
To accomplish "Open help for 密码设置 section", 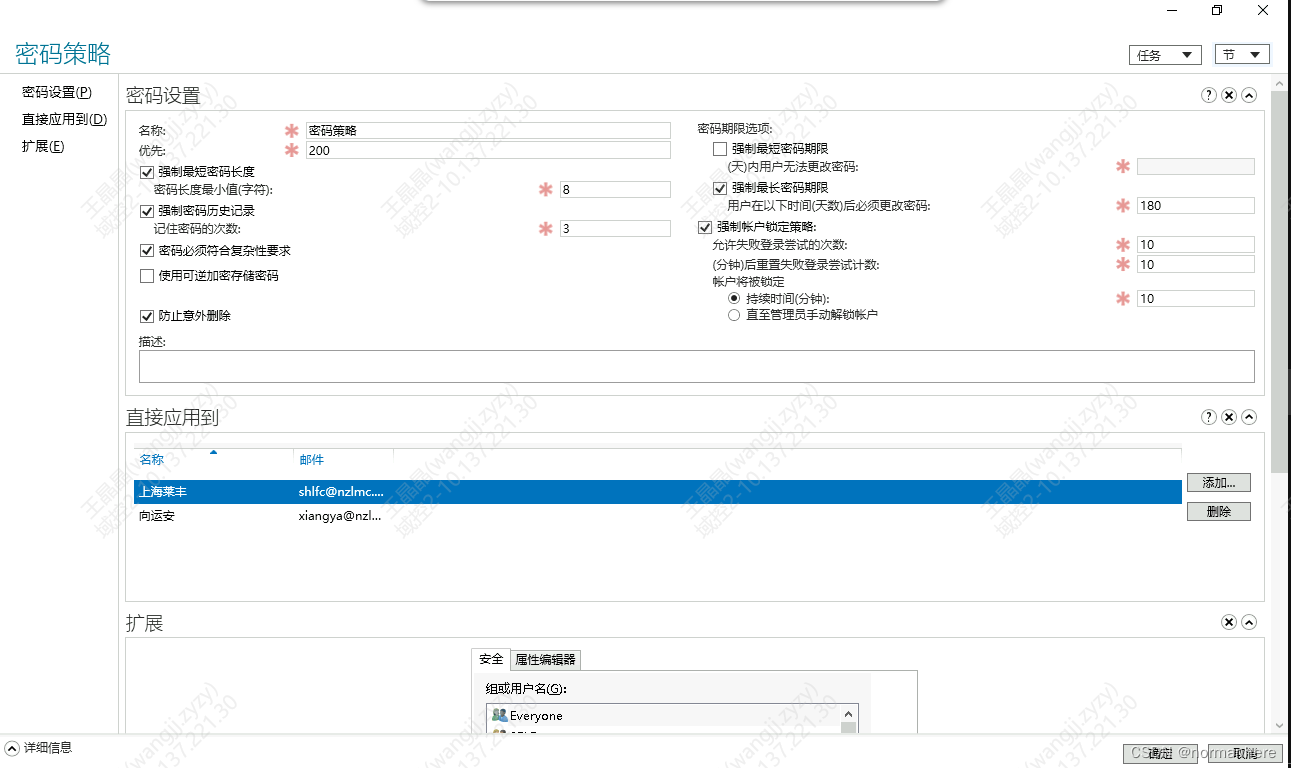I will click(1209, 95).
